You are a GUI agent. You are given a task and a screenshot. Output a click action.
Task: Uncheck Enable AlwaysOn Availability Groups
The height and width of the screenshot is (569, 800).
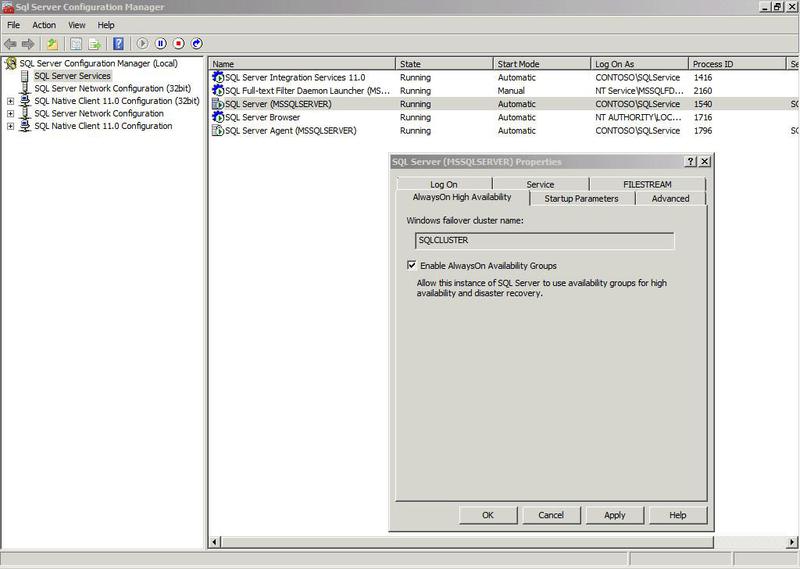pos(411,265)
